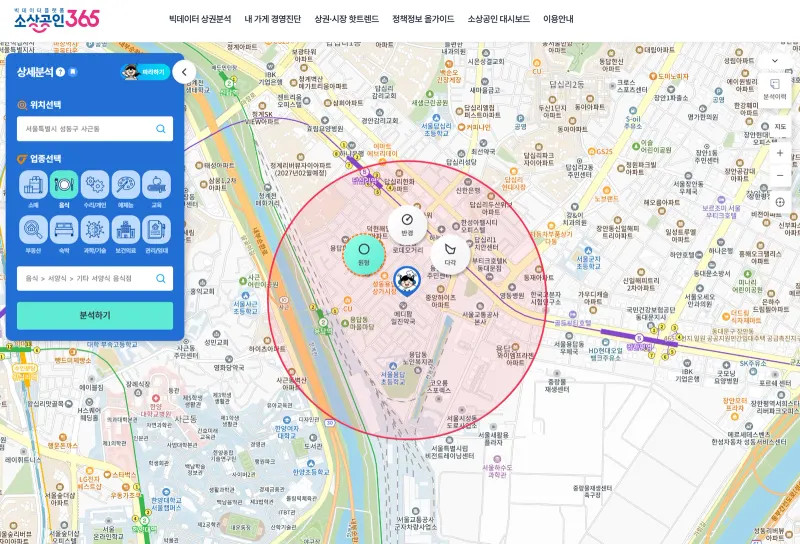Choose the 수리/개인 category gear icon
The image size is (800, 544).
(95, 185)
